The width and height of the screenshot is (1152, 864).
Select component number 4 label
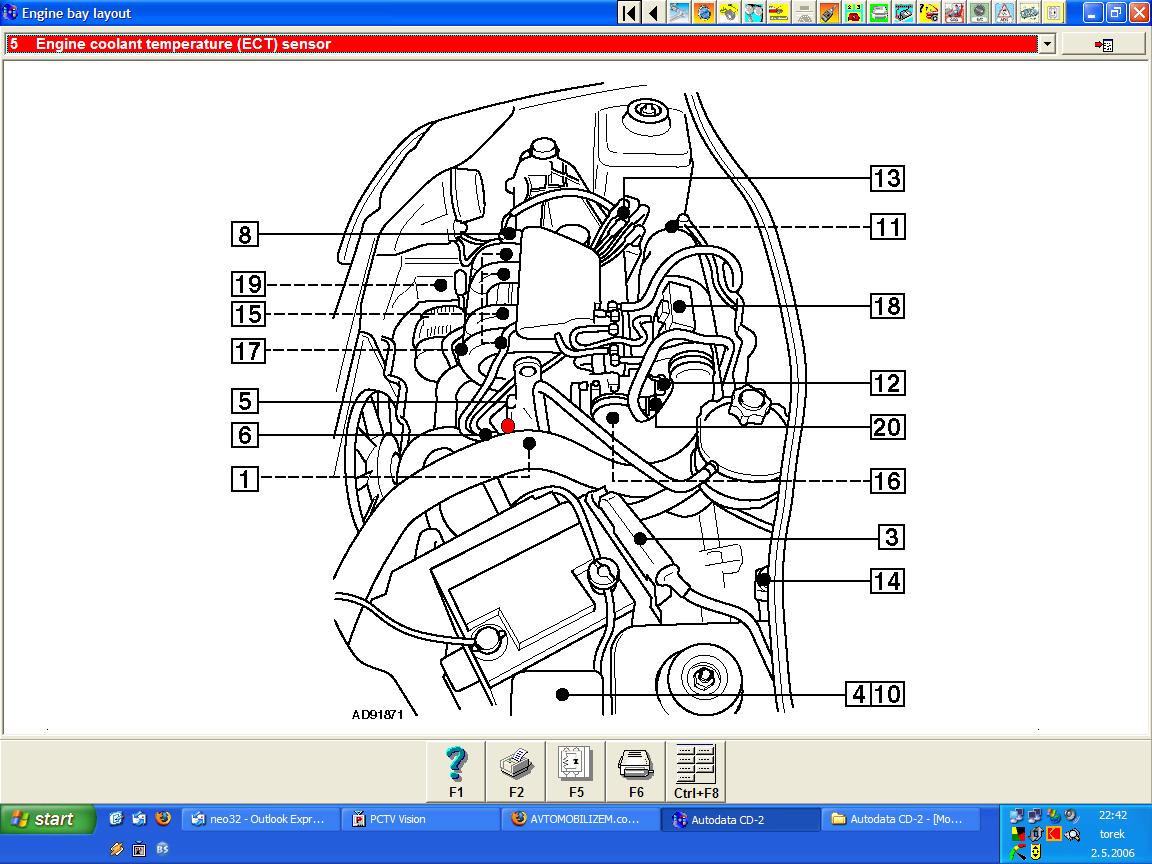[x=859, y=694]
